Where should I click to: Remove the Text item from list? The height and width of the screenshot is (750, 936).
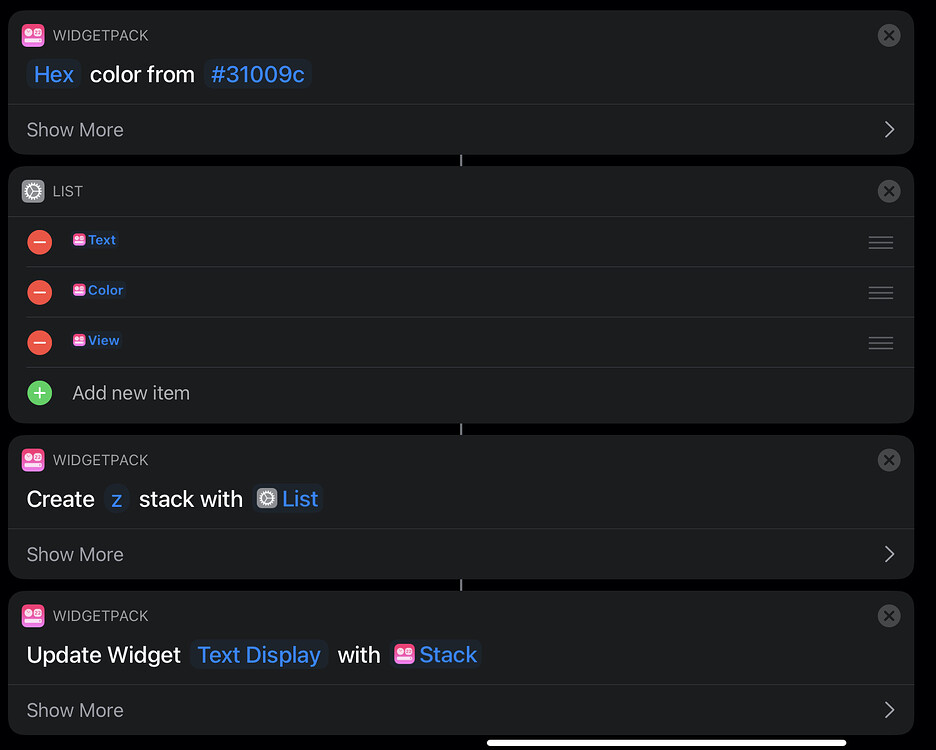click(x=39, y=242)
